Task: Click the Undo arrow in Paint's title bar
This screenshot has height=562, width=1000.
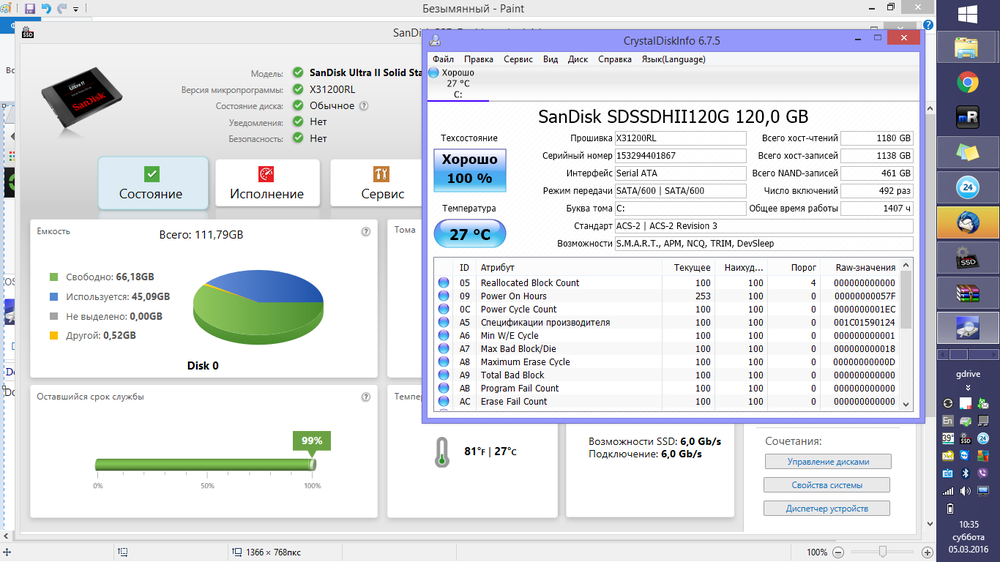Action: point(46,8)
